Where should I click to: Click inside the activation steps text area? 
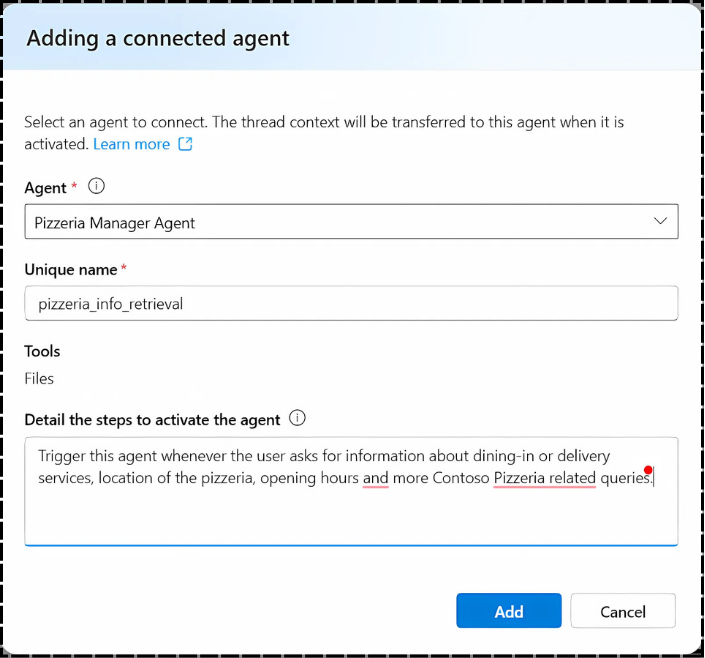[351, 491]
